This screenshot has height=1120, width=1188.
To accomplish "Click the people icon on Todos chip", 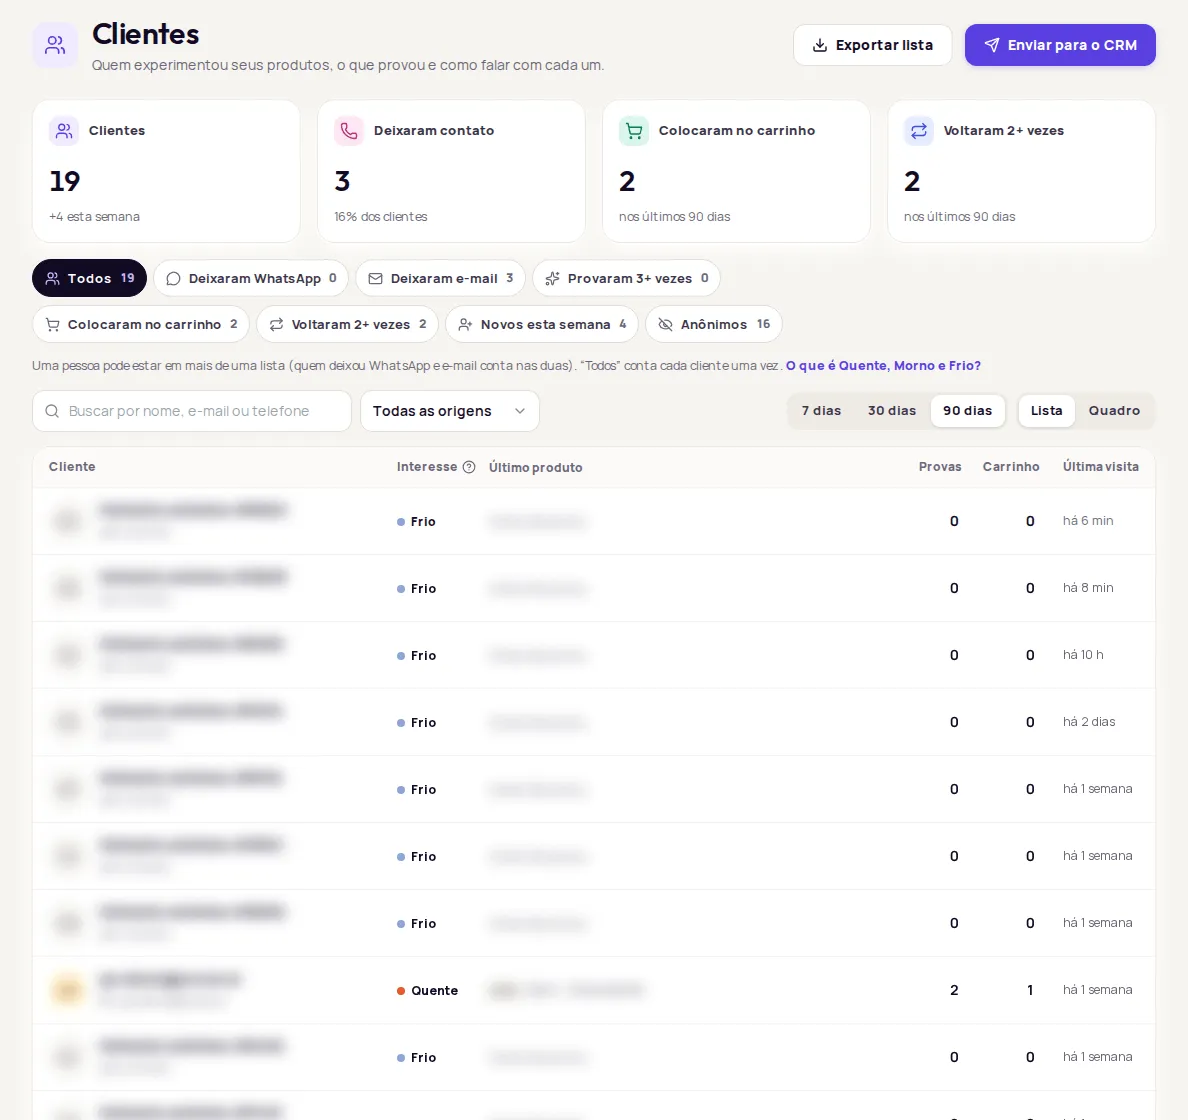I will [x=52, y=279].
